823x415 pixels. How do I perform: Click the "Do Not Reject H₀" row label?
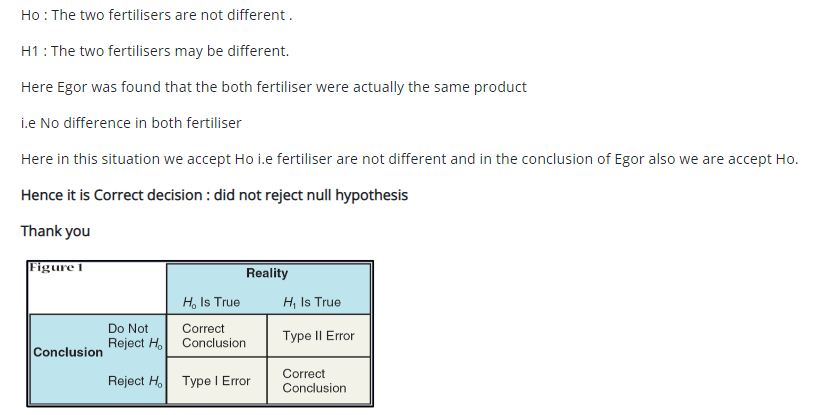point(135,336)
